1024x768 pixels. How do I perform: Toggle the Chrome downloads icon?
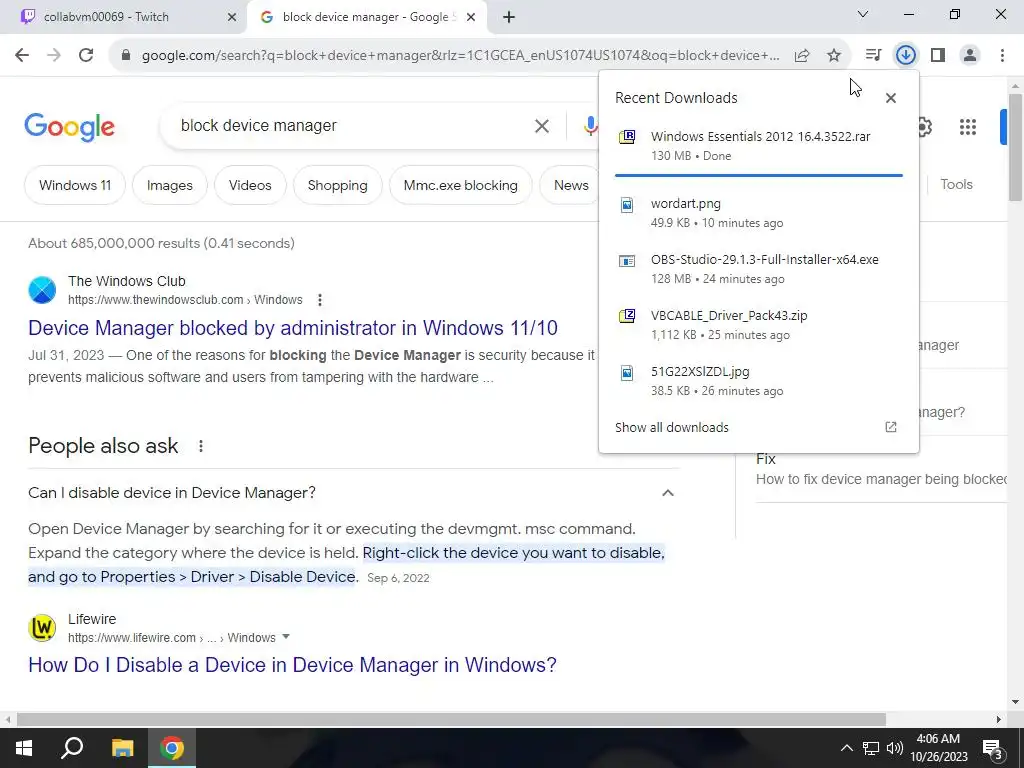[905, 56]
